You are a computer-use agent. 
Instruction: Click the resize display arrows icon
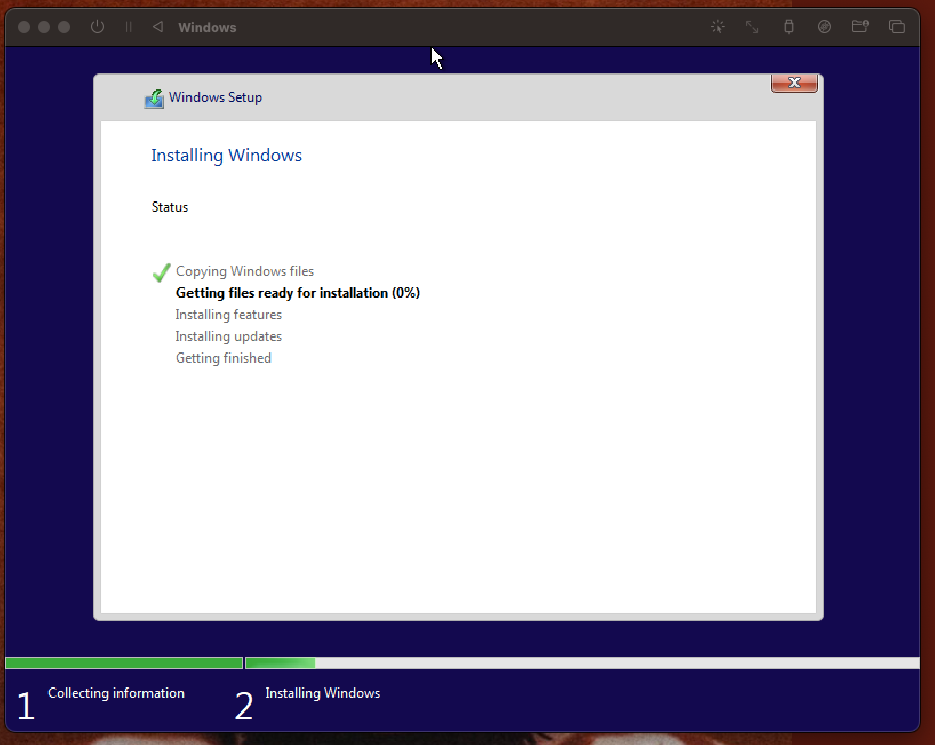[x=752, y=27]
